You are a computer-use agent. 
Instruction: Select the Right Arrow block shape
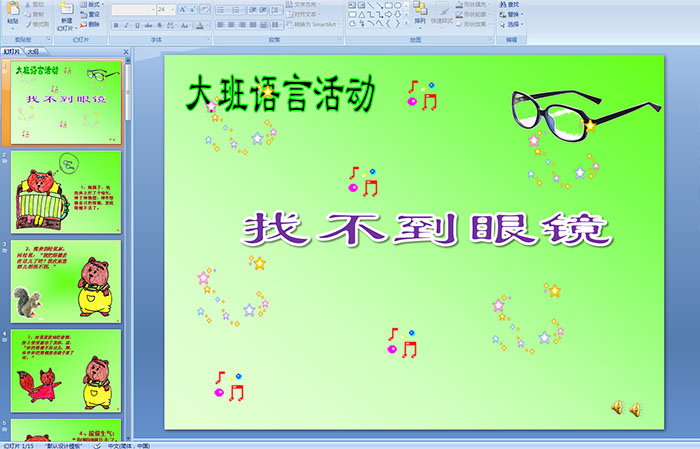pyautogui.click(x=388, y=15)
